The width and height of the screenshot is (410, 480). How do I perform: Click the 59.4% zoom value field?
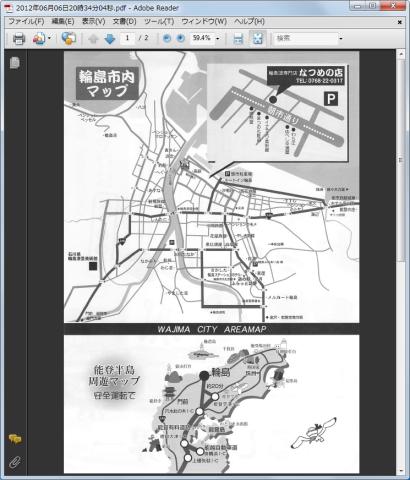202,38
